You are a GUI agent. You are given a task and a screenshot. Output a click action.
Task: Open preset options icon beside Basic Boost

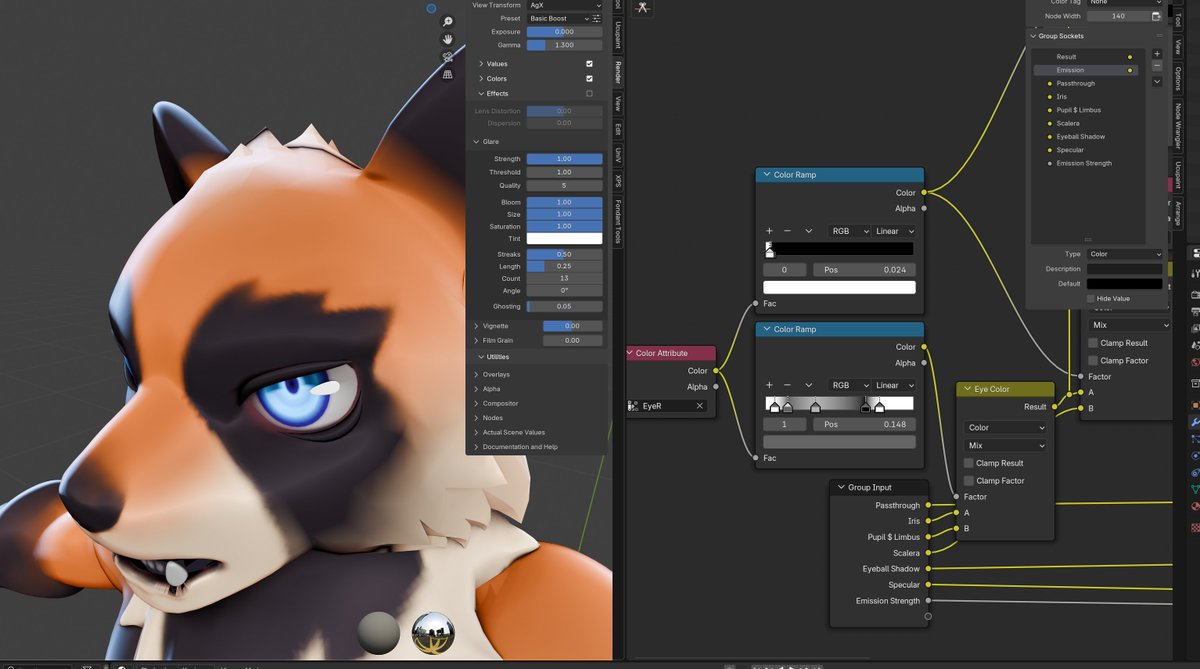tap(597, 18)
